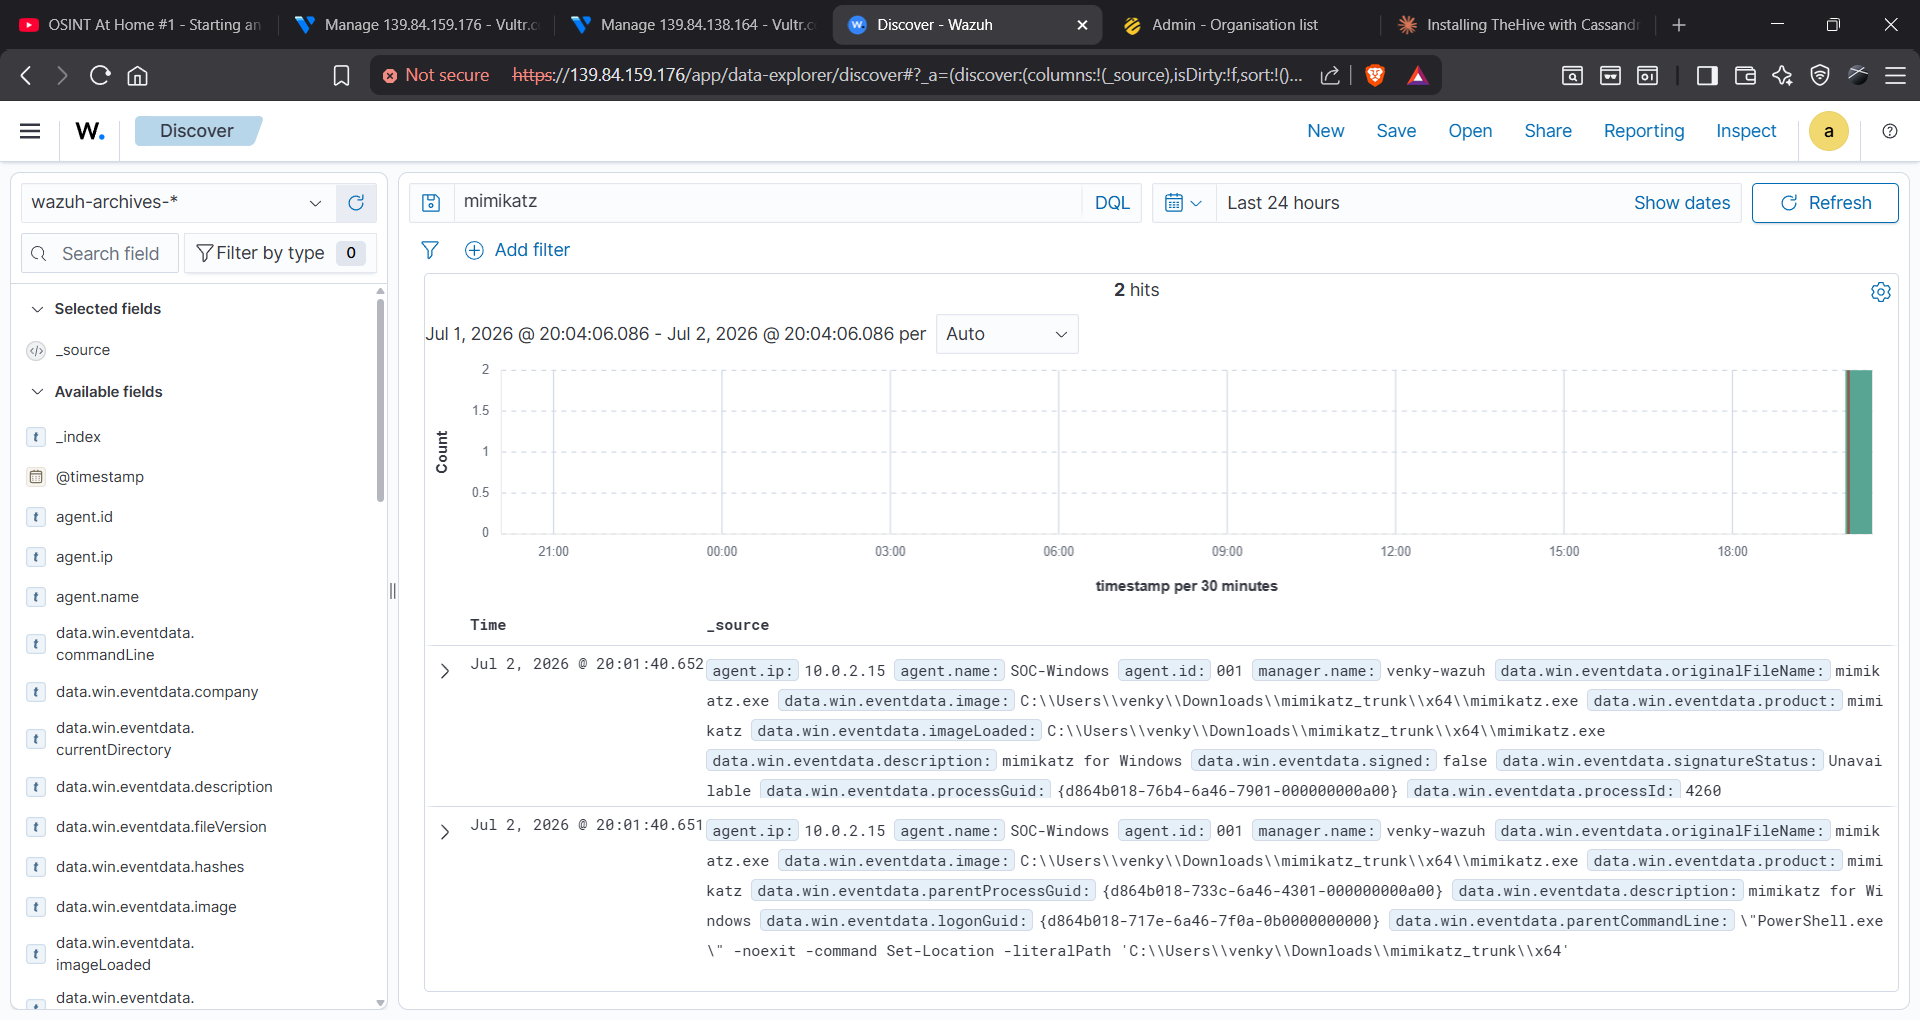The image size is (1920, 1020).
Task: Expand the 20:01:40.652 log entry
Action: tap(445, 671)
